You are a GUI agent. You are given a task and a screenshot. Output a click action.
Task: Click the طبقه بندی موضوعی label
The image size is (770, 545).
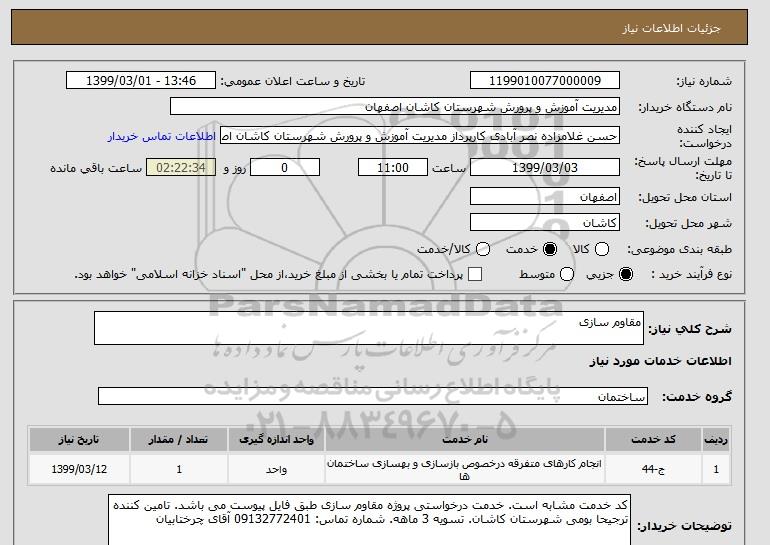tap(679, 250)
